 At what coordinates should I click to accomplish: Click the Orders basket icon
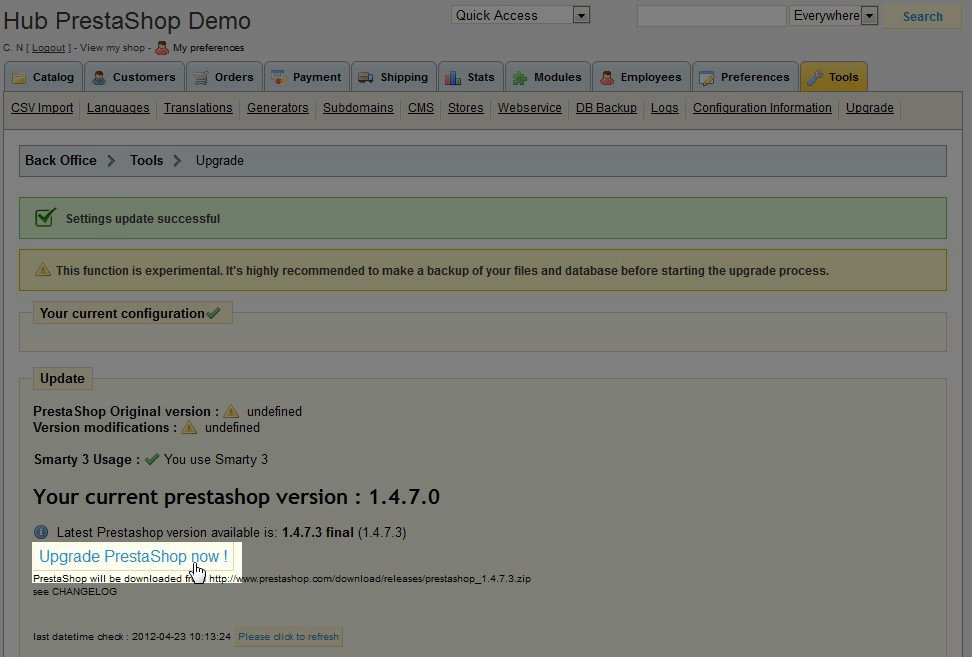201,77
